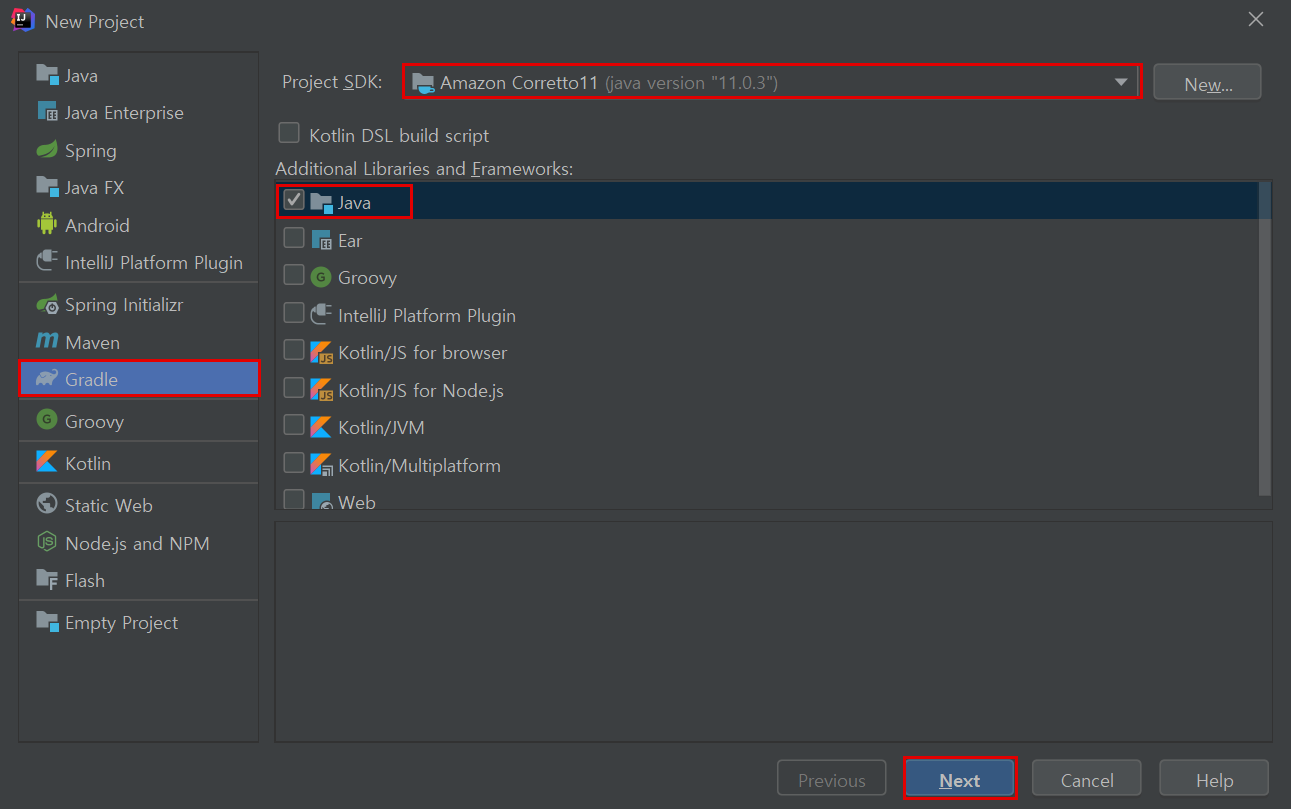This screenshot has height=809, width=1291.
Task: Click the 'Ear' label in frameworks list
Action: (350, 241)
